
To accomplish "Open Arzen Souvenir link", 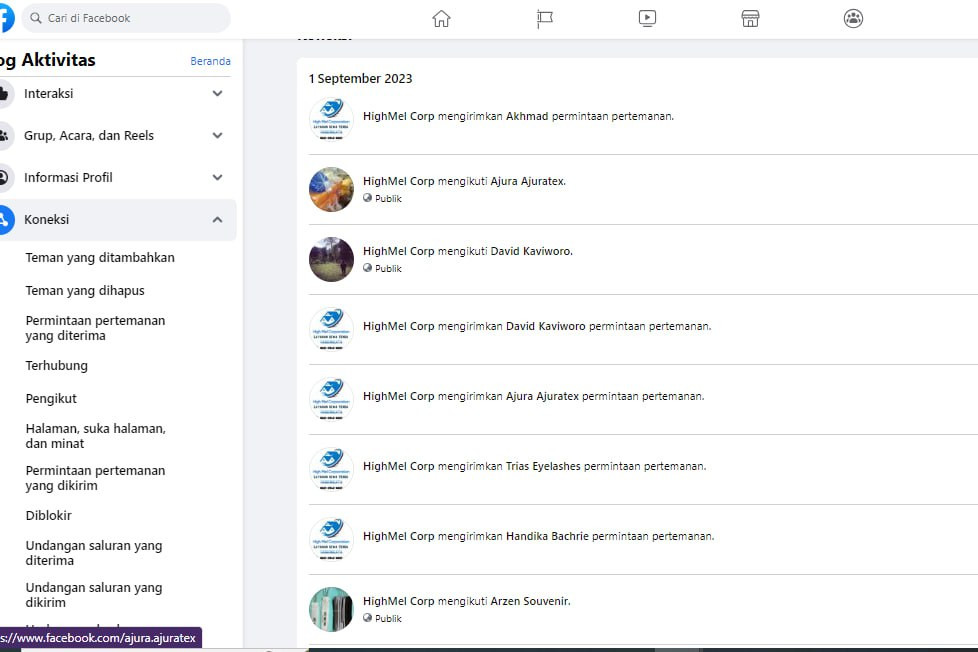I will tap(530, 601).
